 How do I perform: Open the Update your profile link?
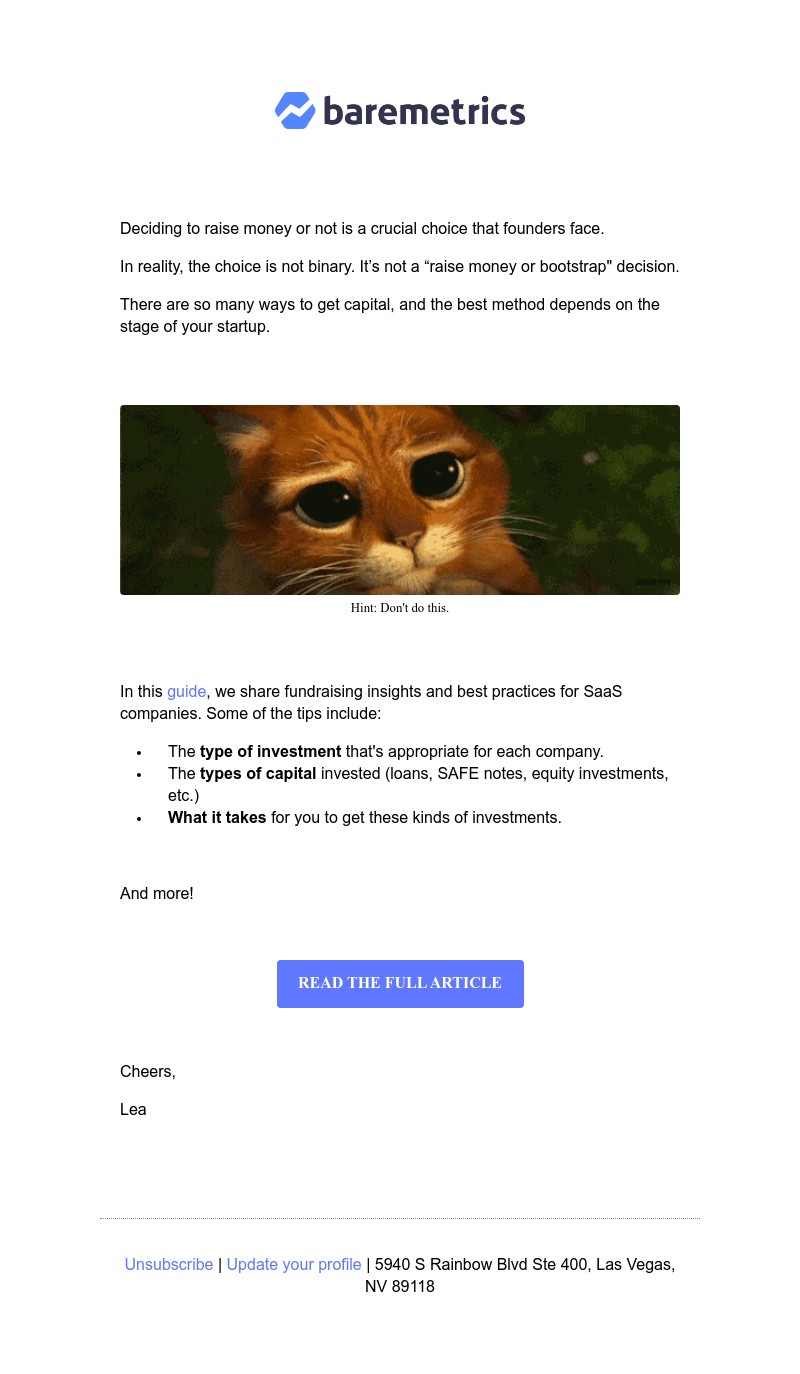pyautogui.click(x=294, y=1265)
